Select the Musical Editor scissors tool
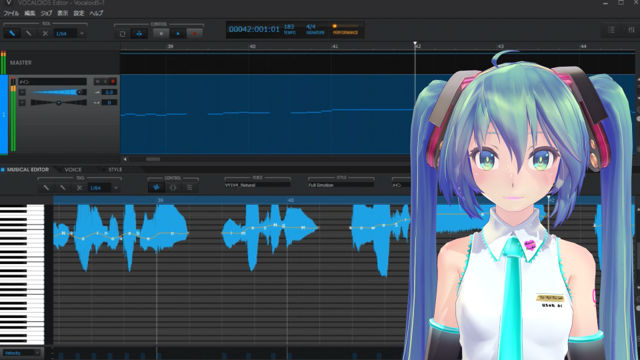 [x=79, y=188]
